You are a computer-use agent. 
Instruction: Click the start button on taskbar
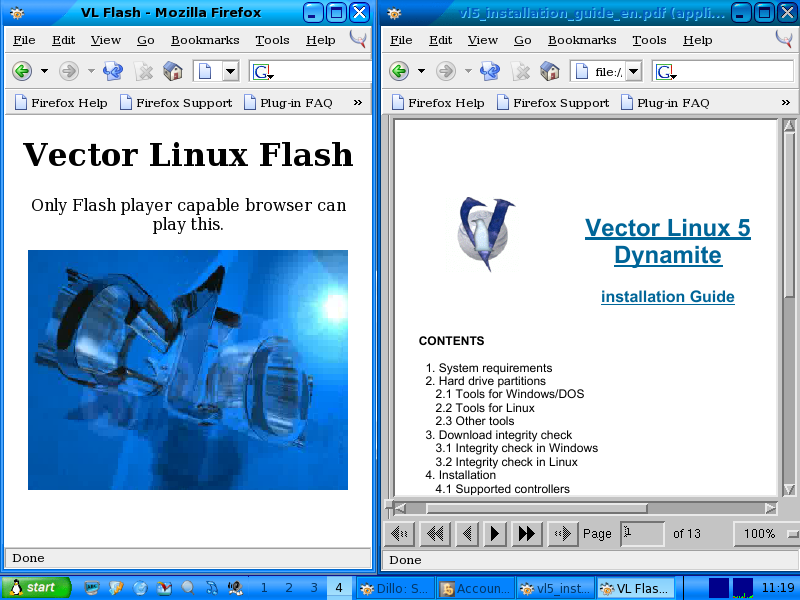pyautogui.click(x=36, y=588)
